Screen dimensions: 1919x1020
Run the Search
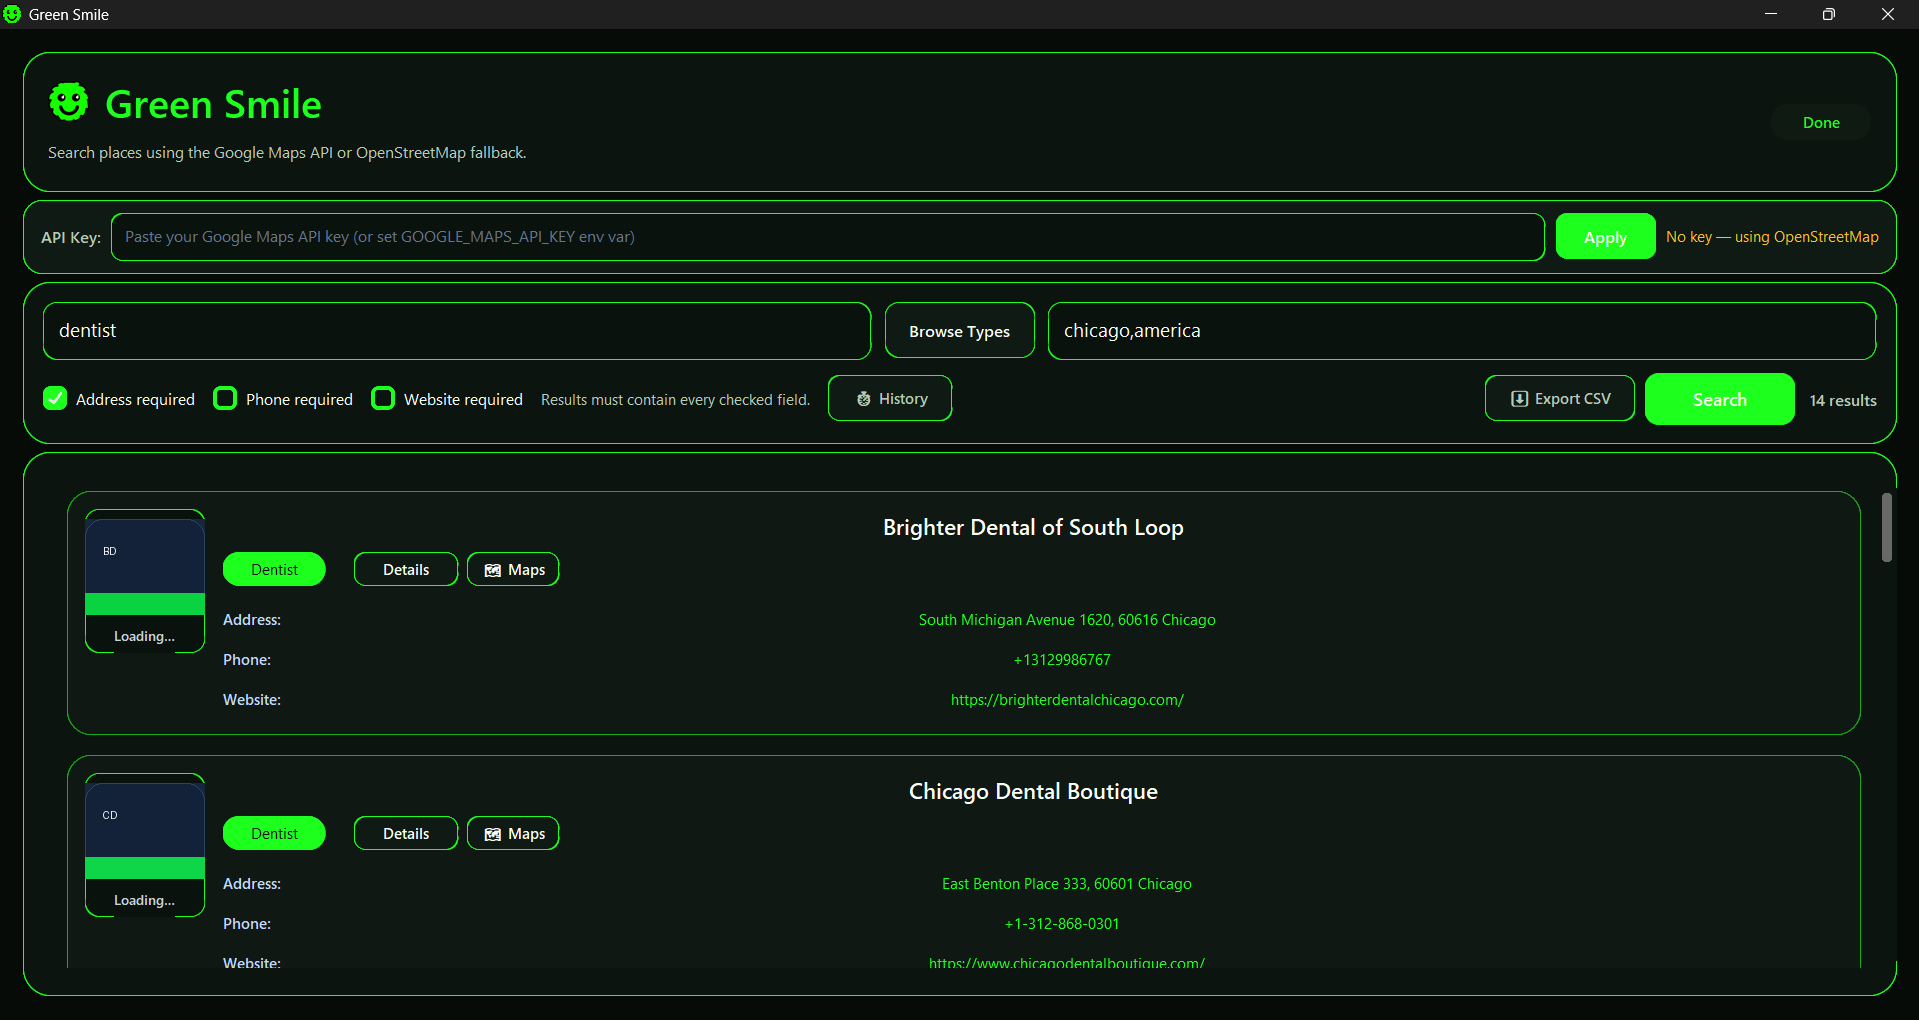point(1719,399)
